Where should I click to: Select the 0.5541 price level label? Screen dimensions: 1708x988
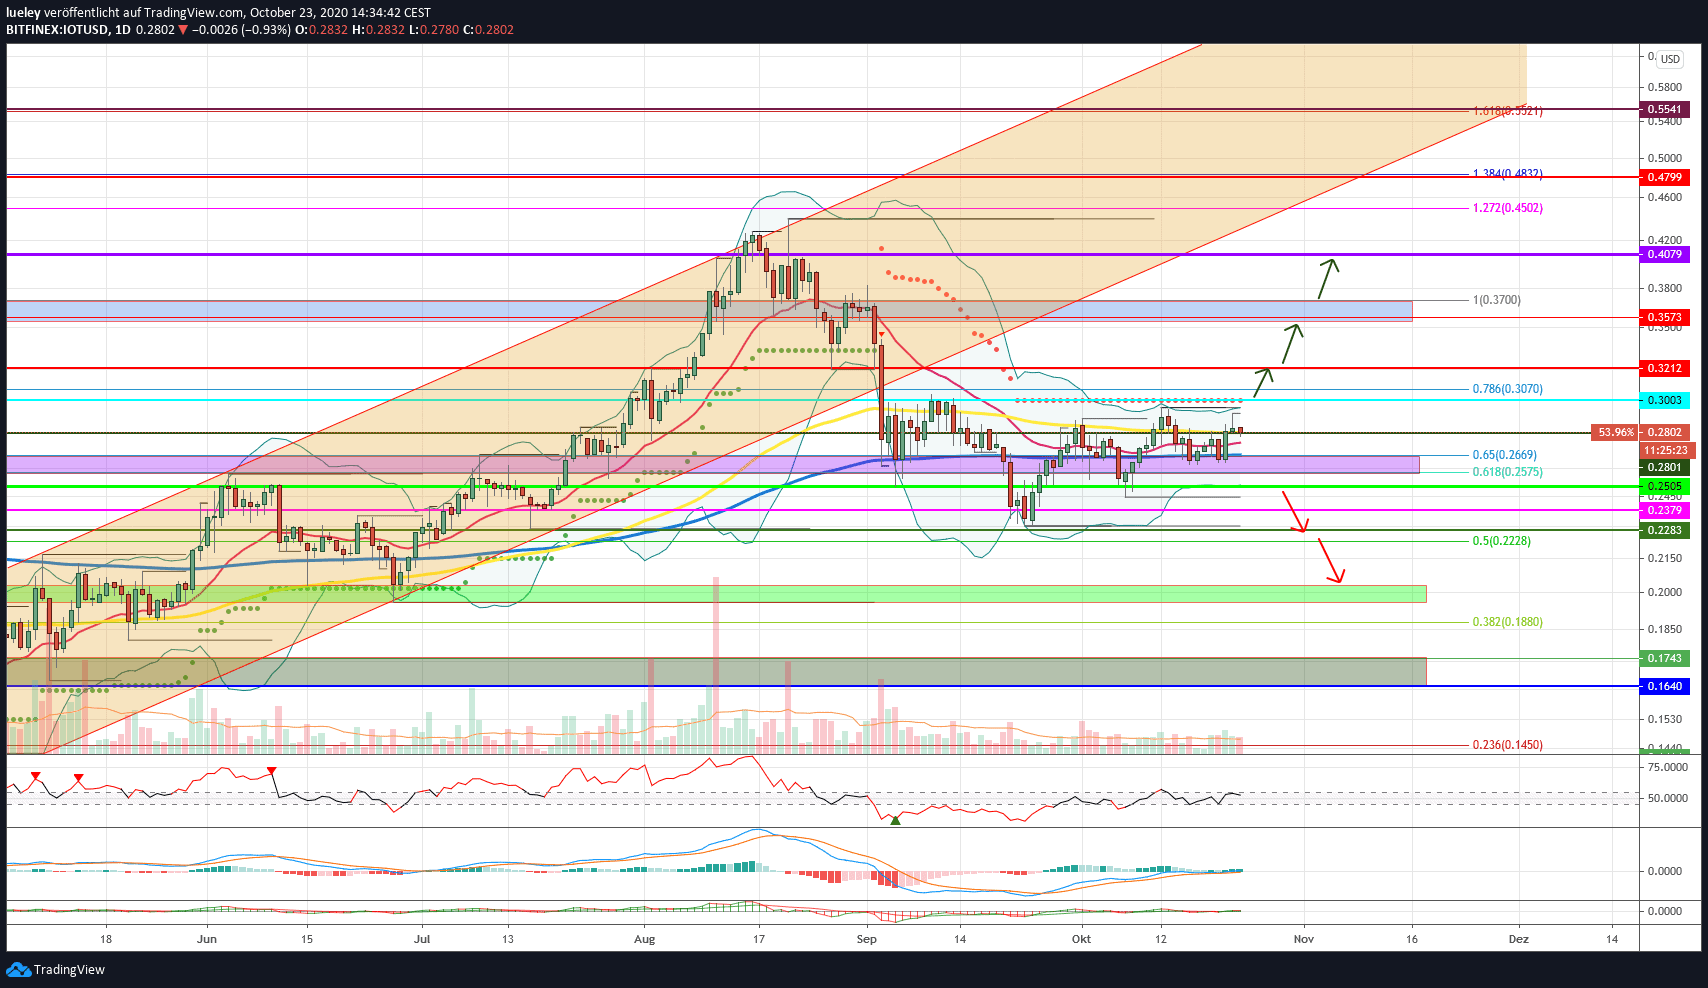[1664, 109]
